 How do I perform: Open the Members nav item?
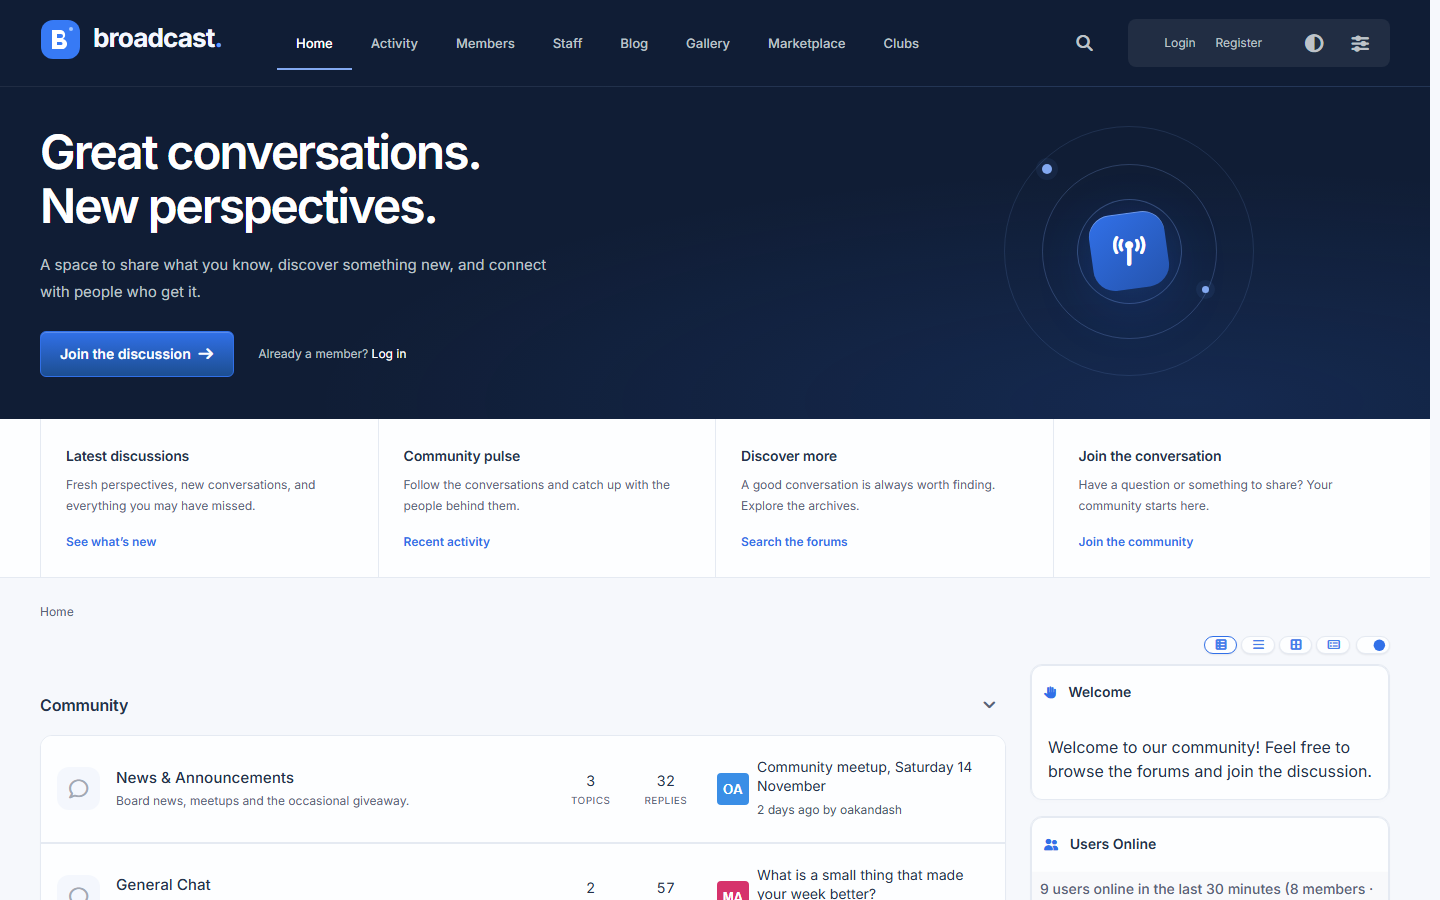coord(485,43)
